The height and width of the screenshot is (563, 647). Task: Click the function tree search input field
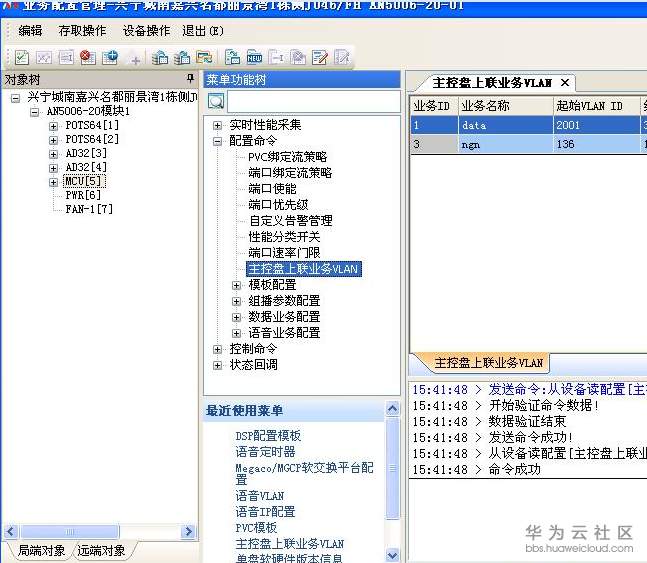314,101
